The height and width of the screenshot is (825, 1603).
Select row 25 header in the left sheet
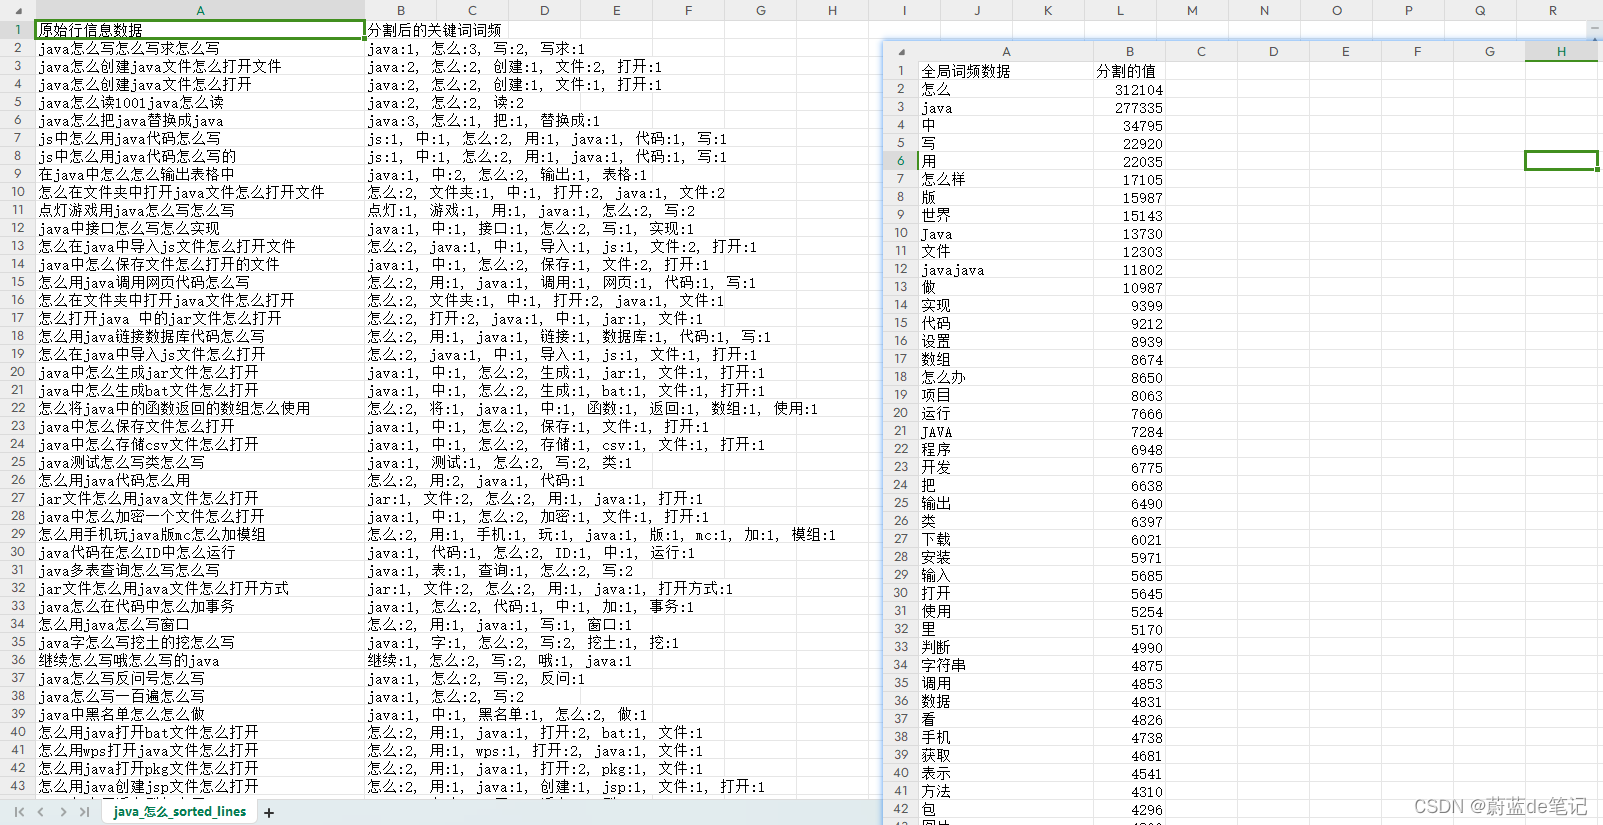[18, 462]
